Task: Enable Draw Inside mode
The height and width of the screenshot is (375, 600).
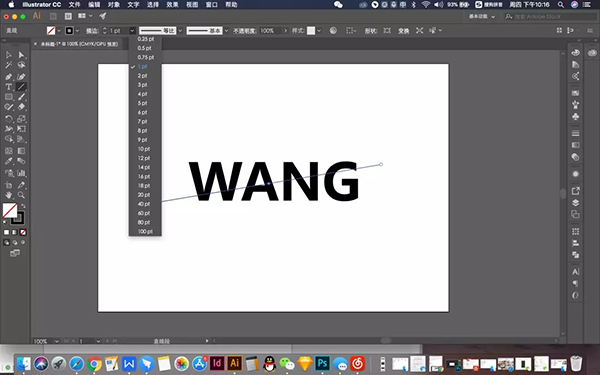Action: click(23, 242)
